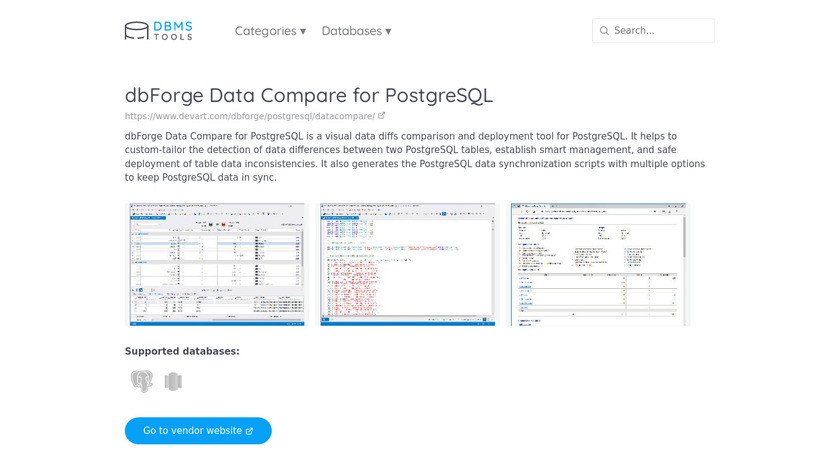Click the down arrow next to Categories
This screenshot has height=472, width=840.
click(303, 31)
